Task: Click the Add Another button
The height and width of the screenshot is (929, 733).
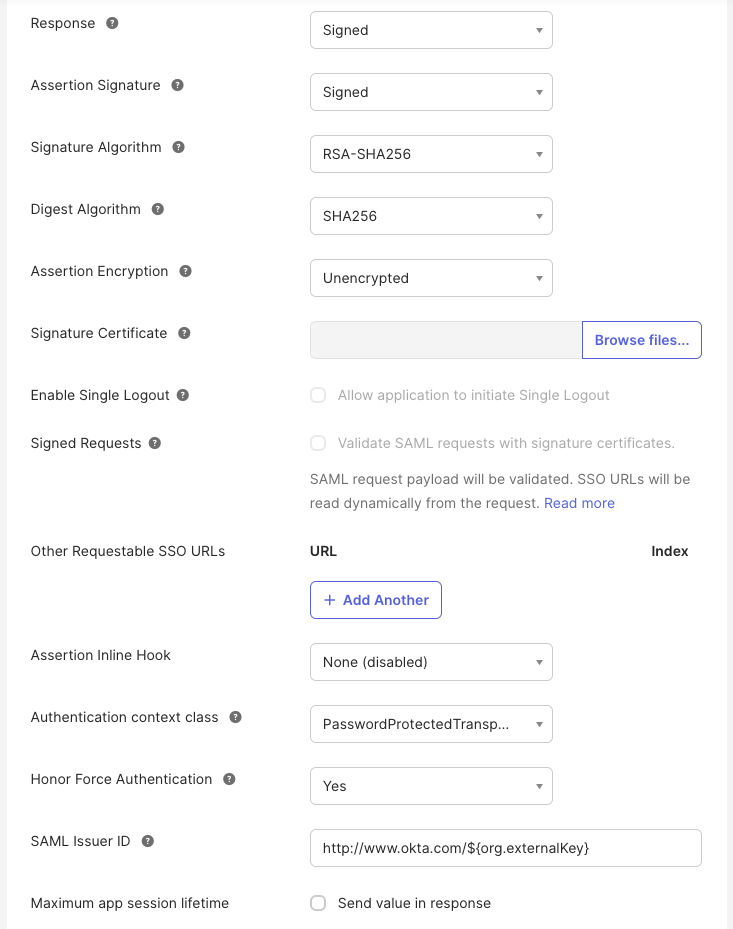Action: tap(376, 600)
